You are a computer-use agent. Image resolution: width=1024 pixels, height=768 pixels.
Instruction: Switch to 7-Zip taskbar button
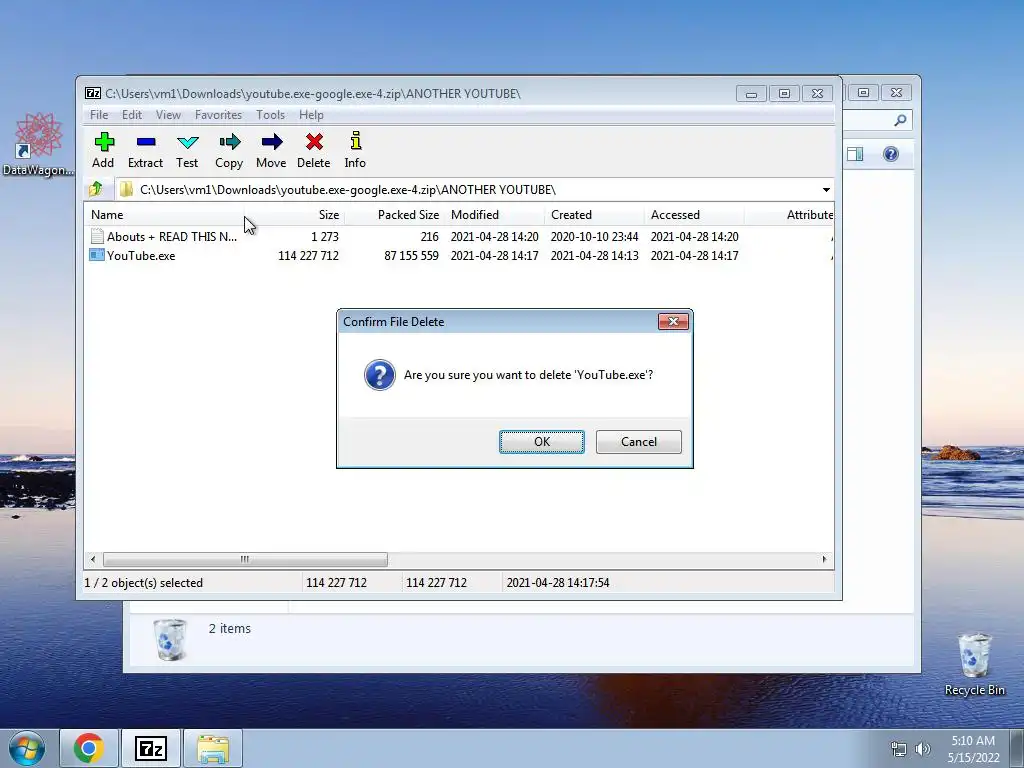(151, 748)
